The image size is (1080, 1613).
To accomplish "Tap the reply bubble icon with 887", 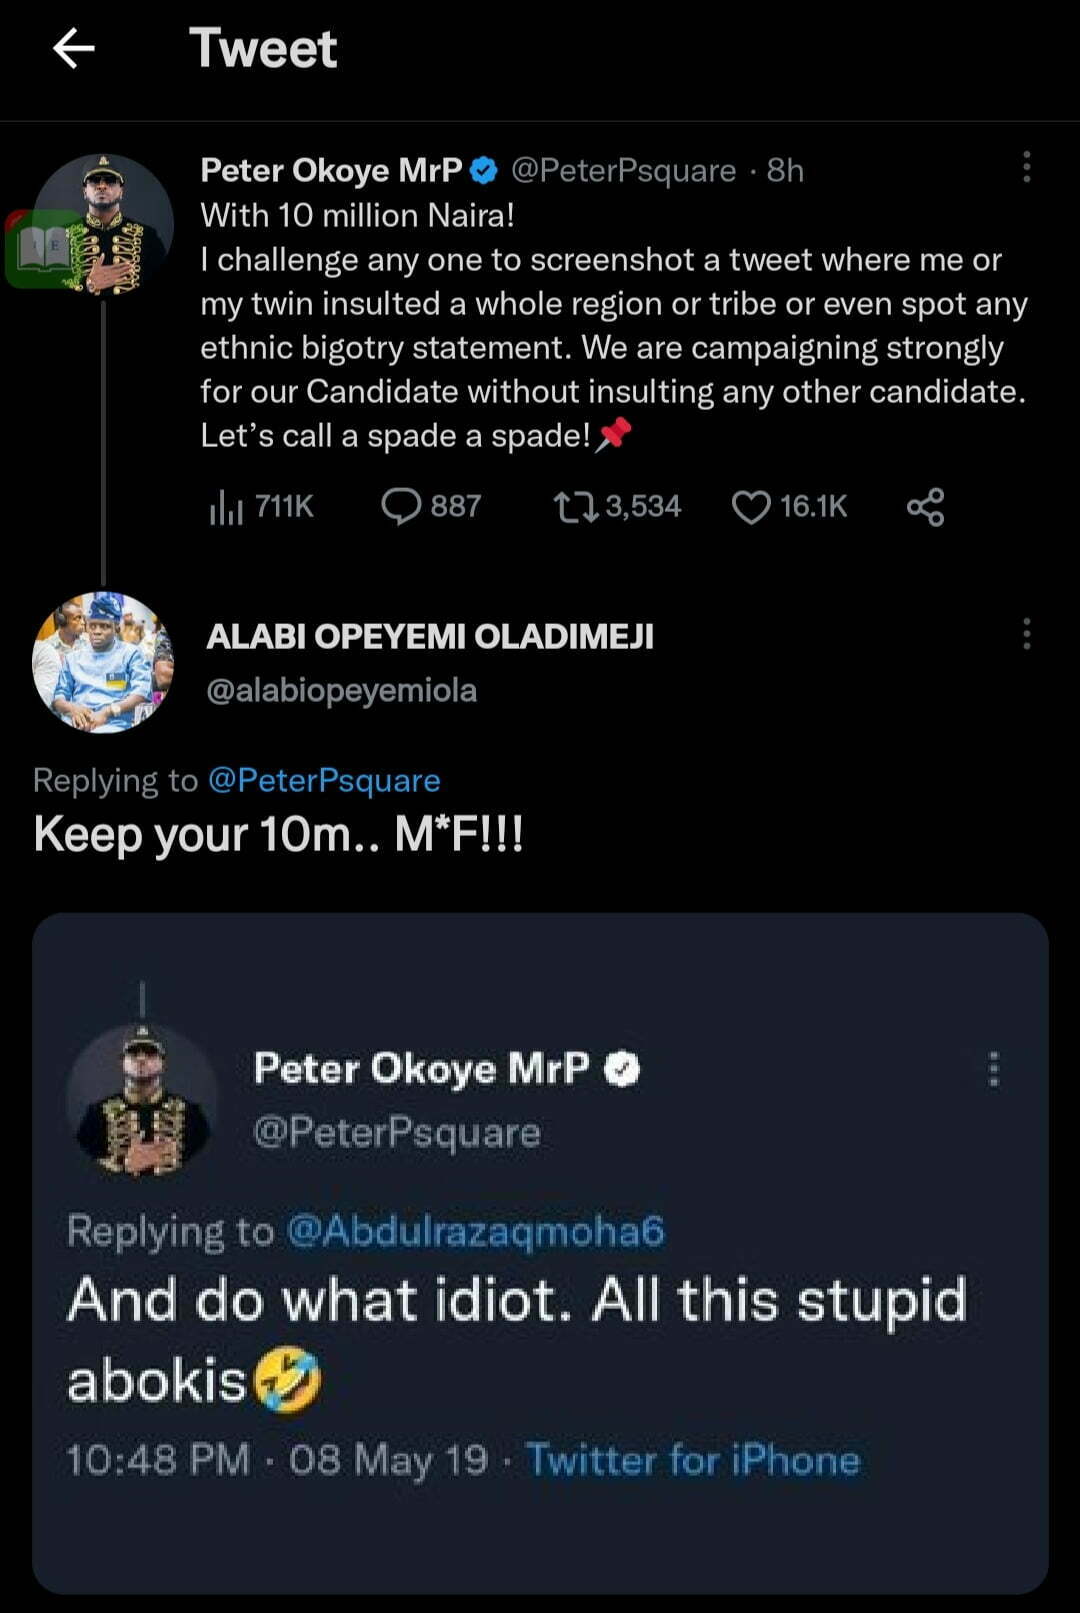I will 402,507.
